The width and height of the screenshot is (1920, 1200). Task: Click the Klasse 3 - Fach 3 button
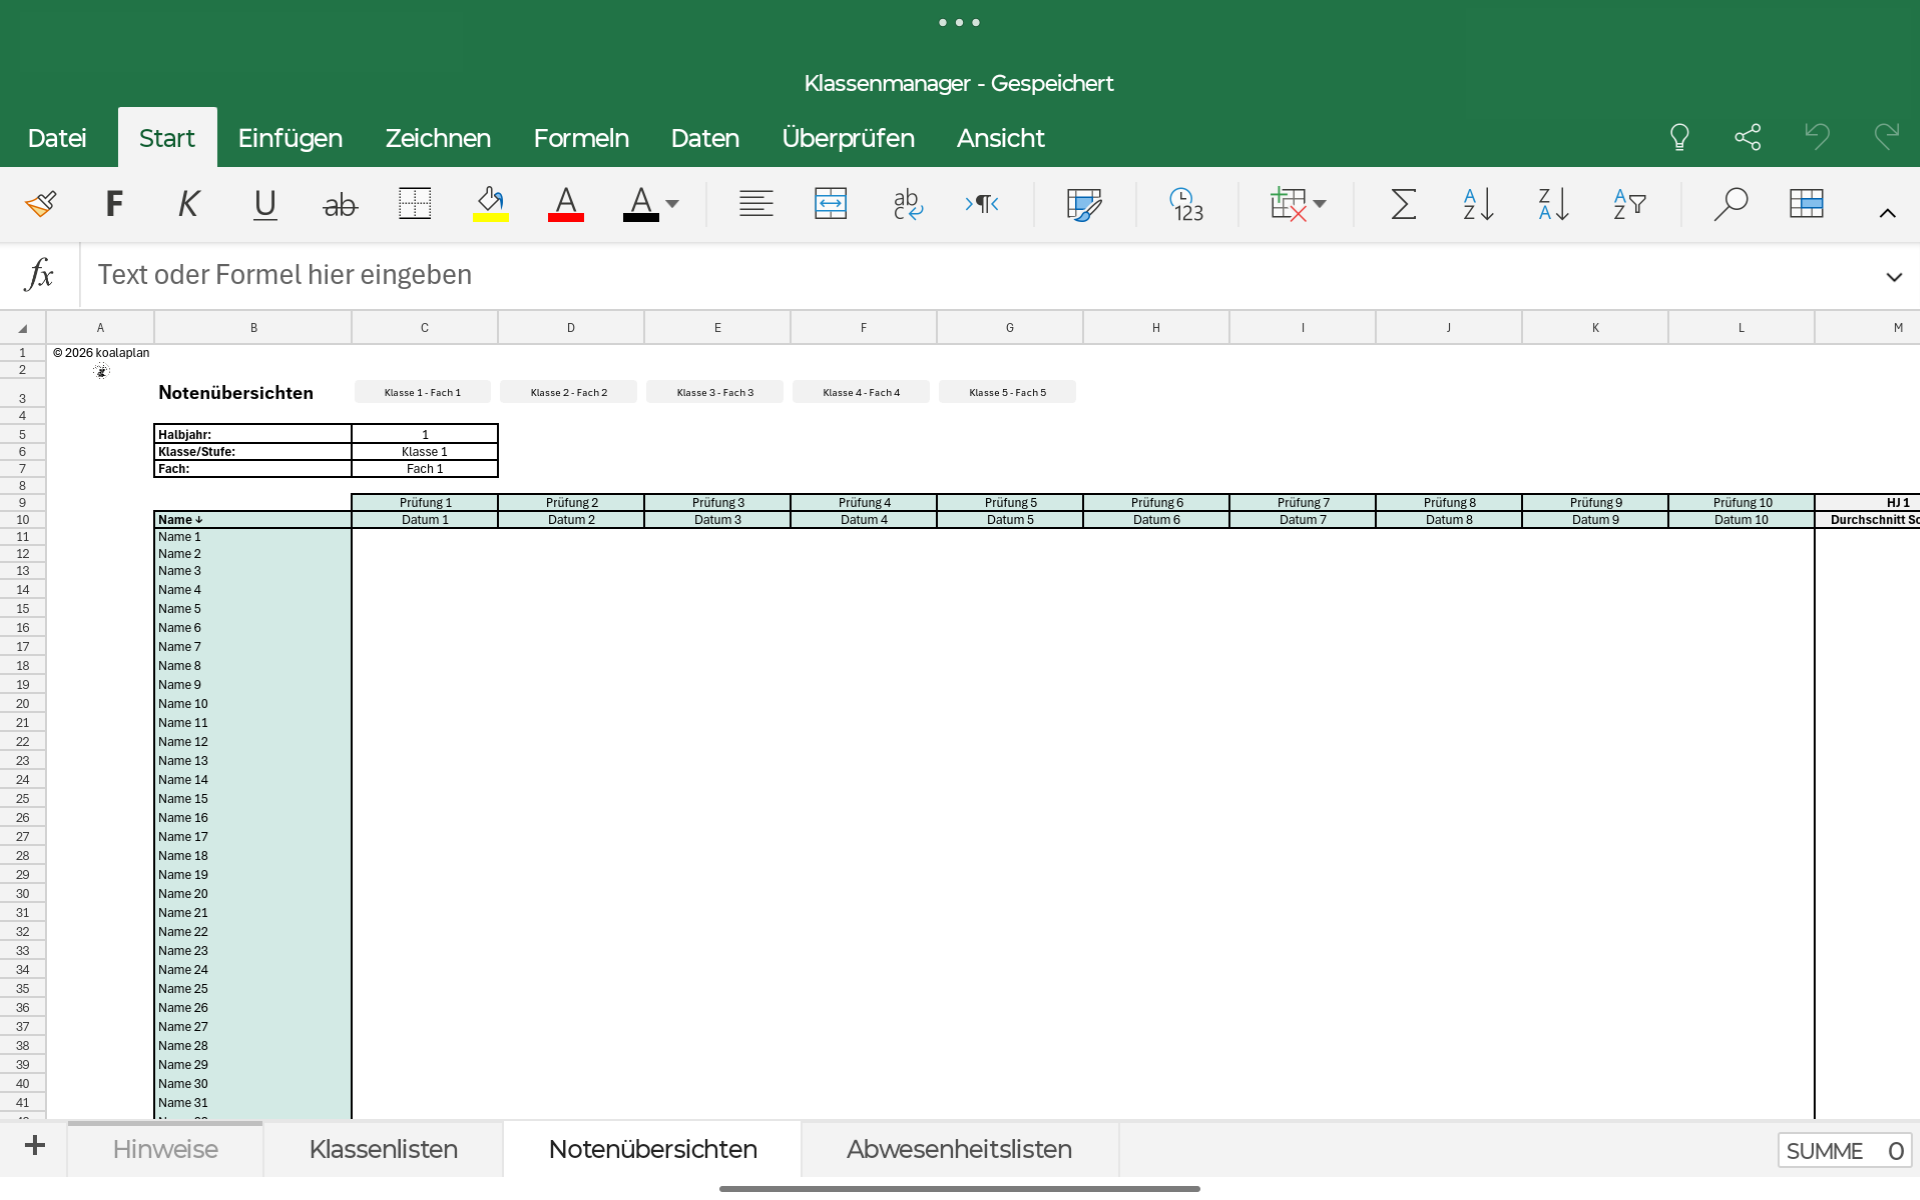click(x=715, y=392)
